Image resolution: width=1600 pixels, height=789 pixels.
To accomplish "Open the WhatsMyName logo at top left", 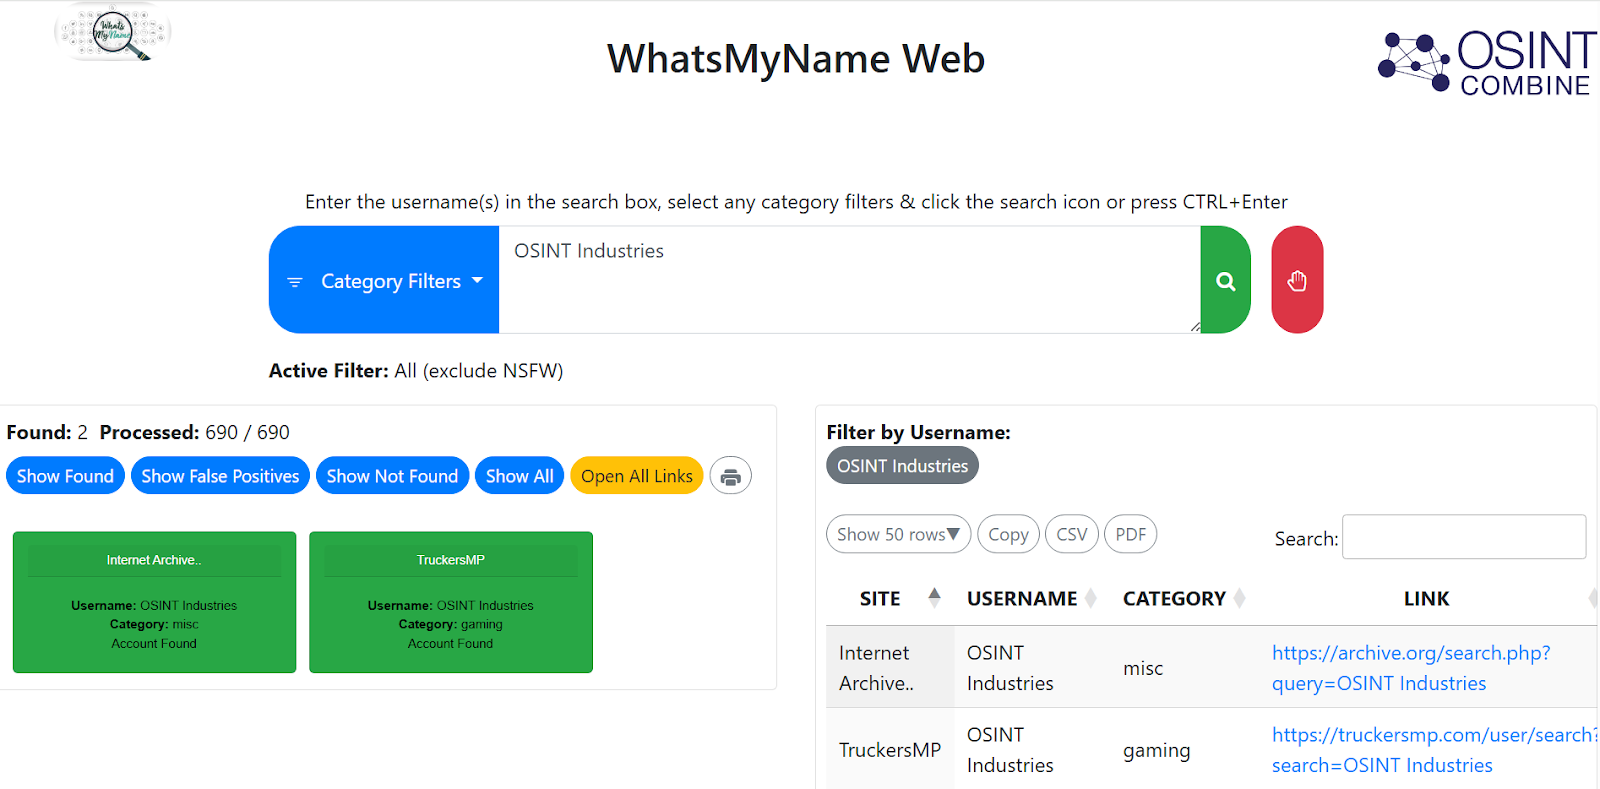I will [113, 34].
